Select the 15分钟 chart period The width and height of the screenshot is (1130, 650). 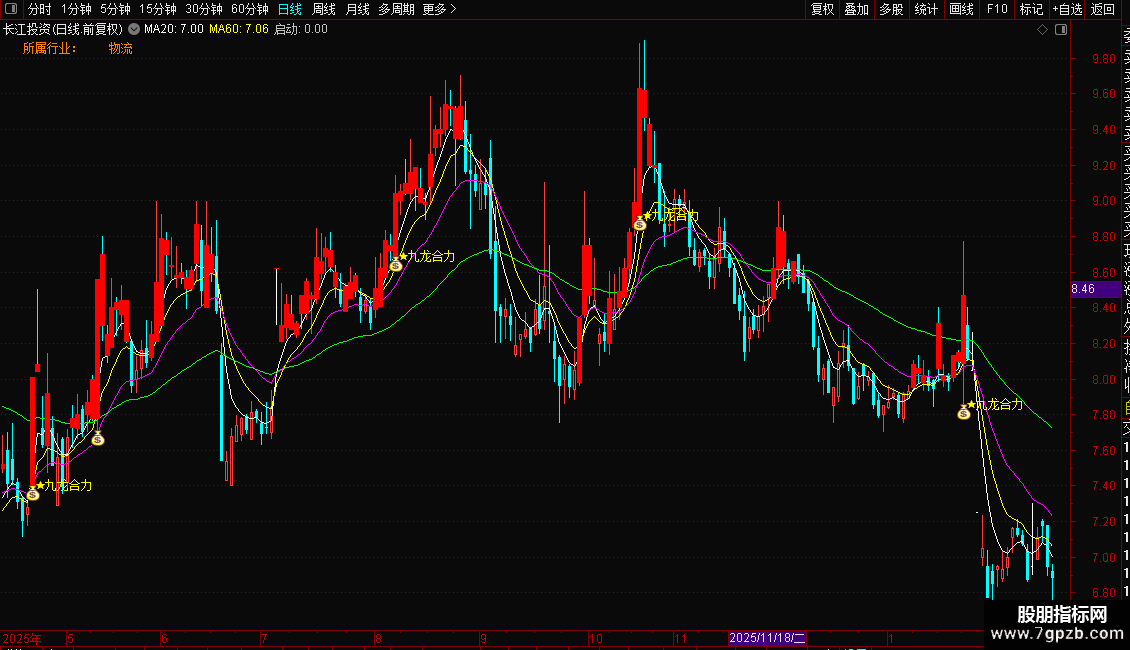[157, 9]
